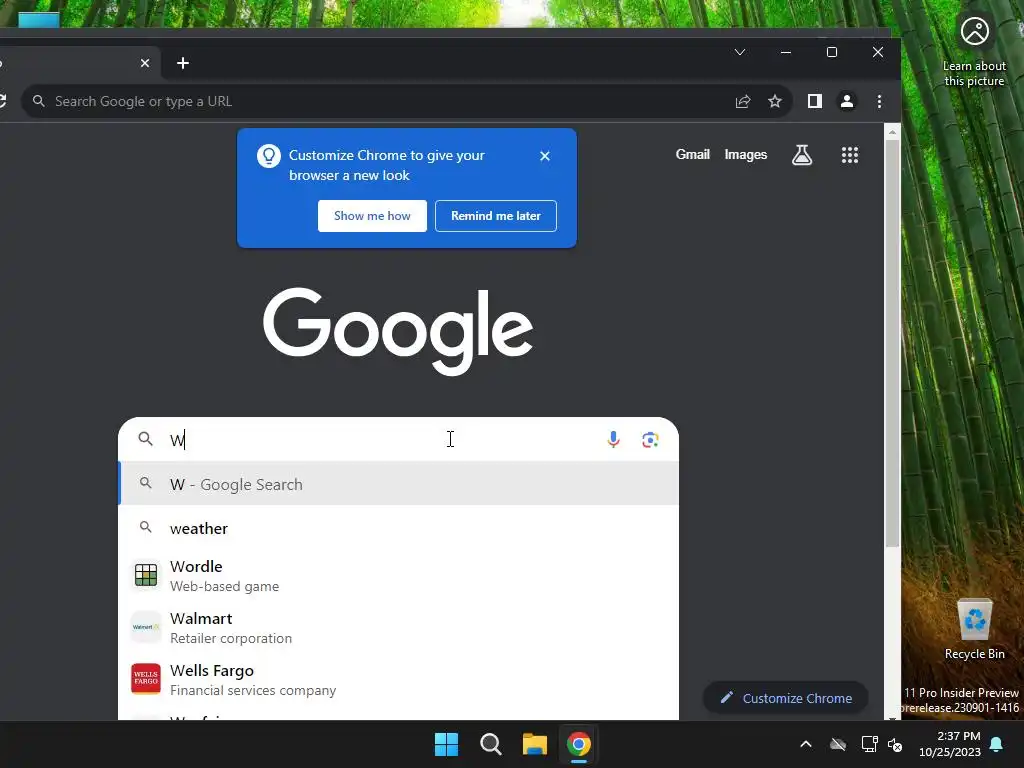Click the Customize Chrome button
The width and height of the screenshot is (1024, 768).
(x=786, y=698)
